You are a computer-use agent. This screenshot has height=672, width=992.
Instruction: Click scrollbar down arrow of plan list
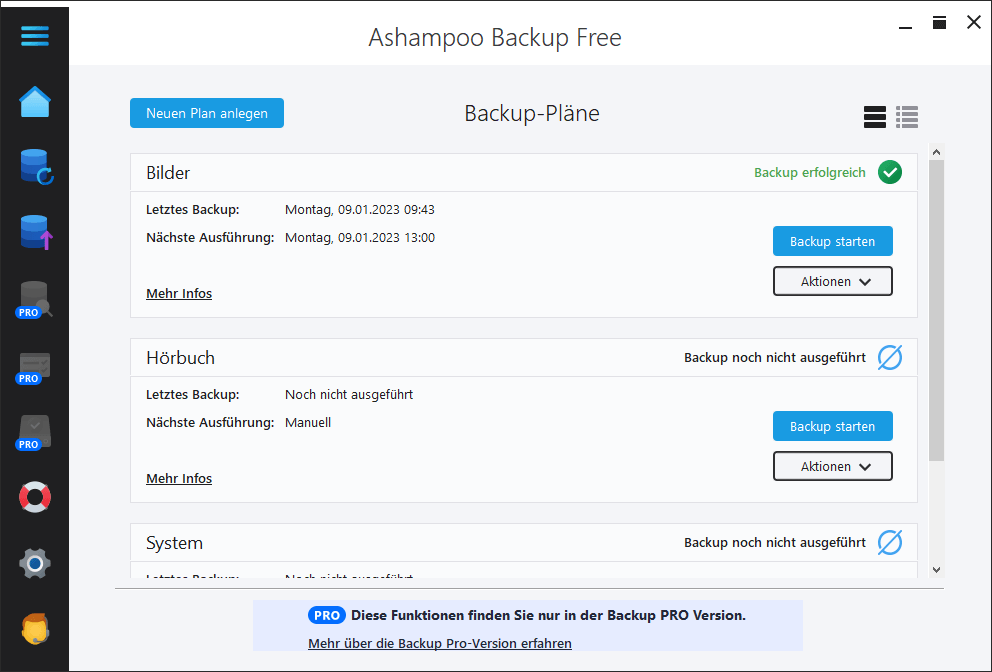click(x=936, y=569)
